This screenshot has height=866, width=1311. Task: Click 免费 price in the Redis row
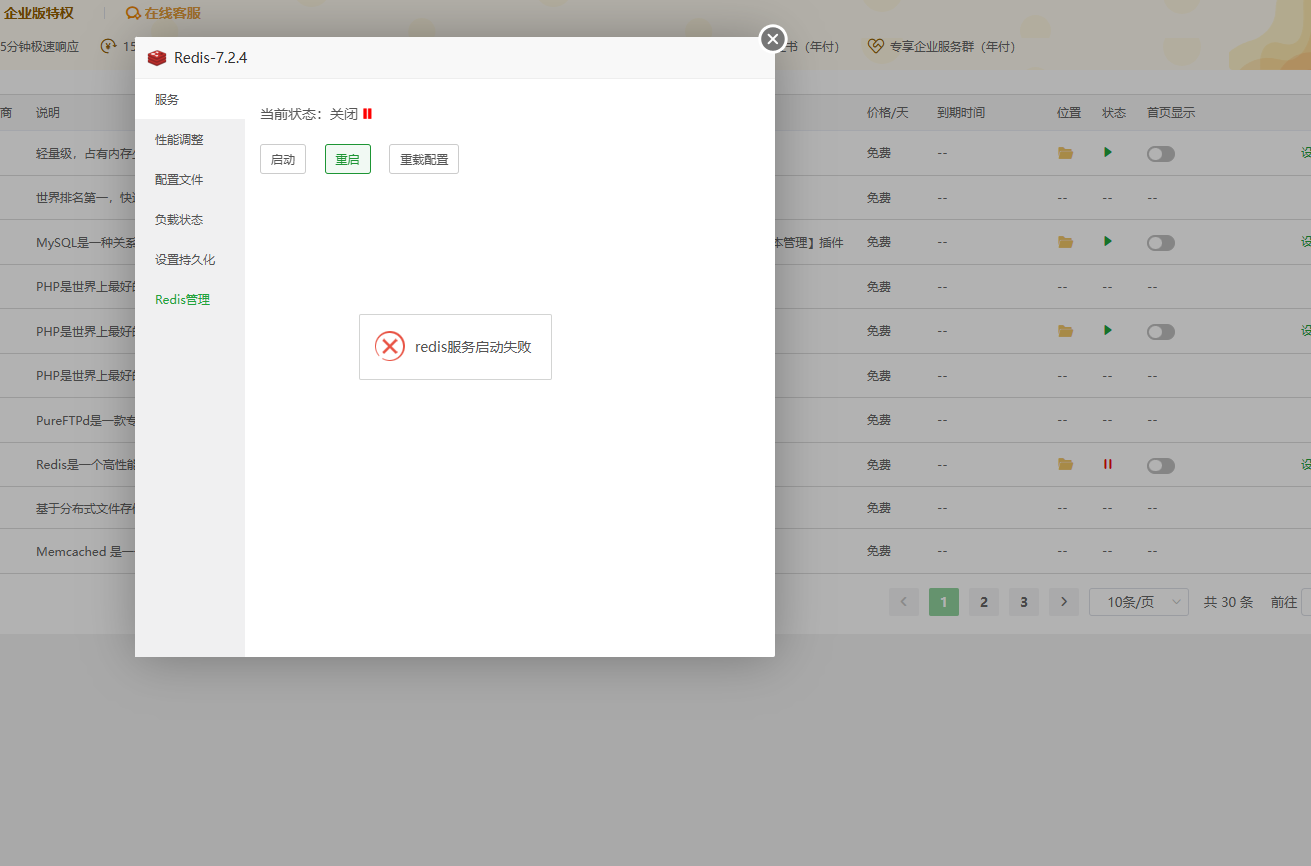pos(879,465)
